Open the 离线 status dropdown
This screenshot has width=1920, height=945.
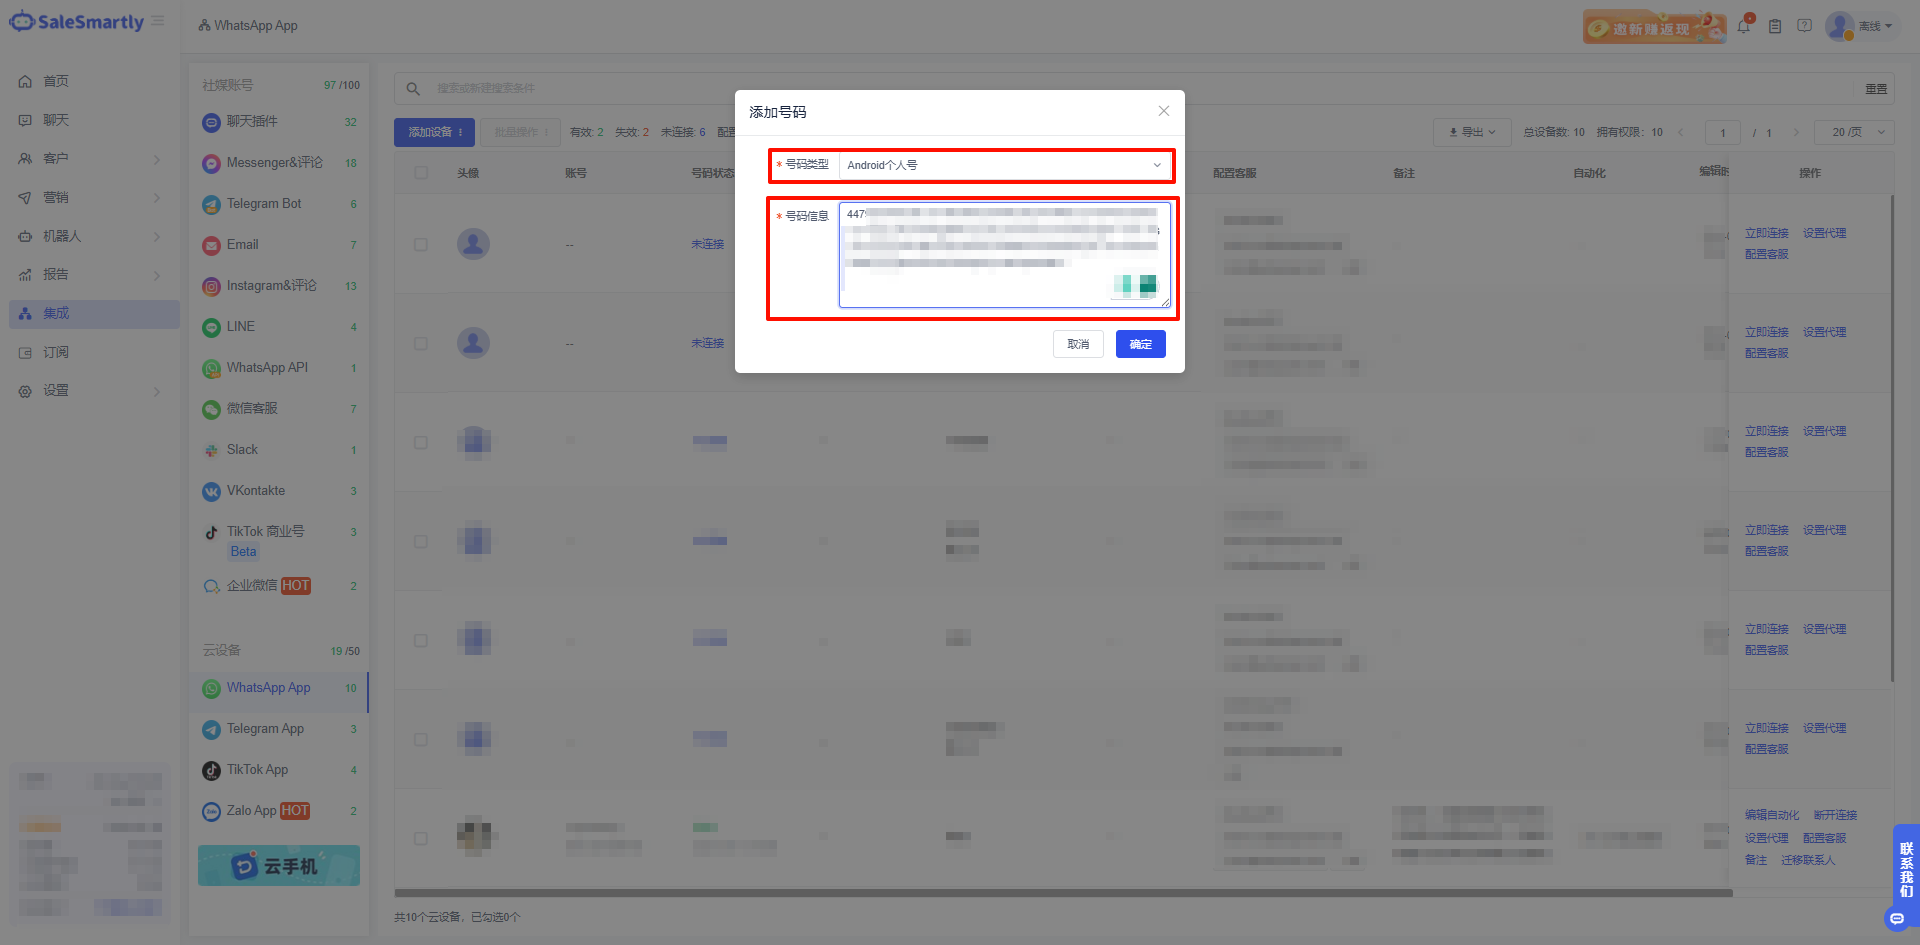(x=1875, y=26)
